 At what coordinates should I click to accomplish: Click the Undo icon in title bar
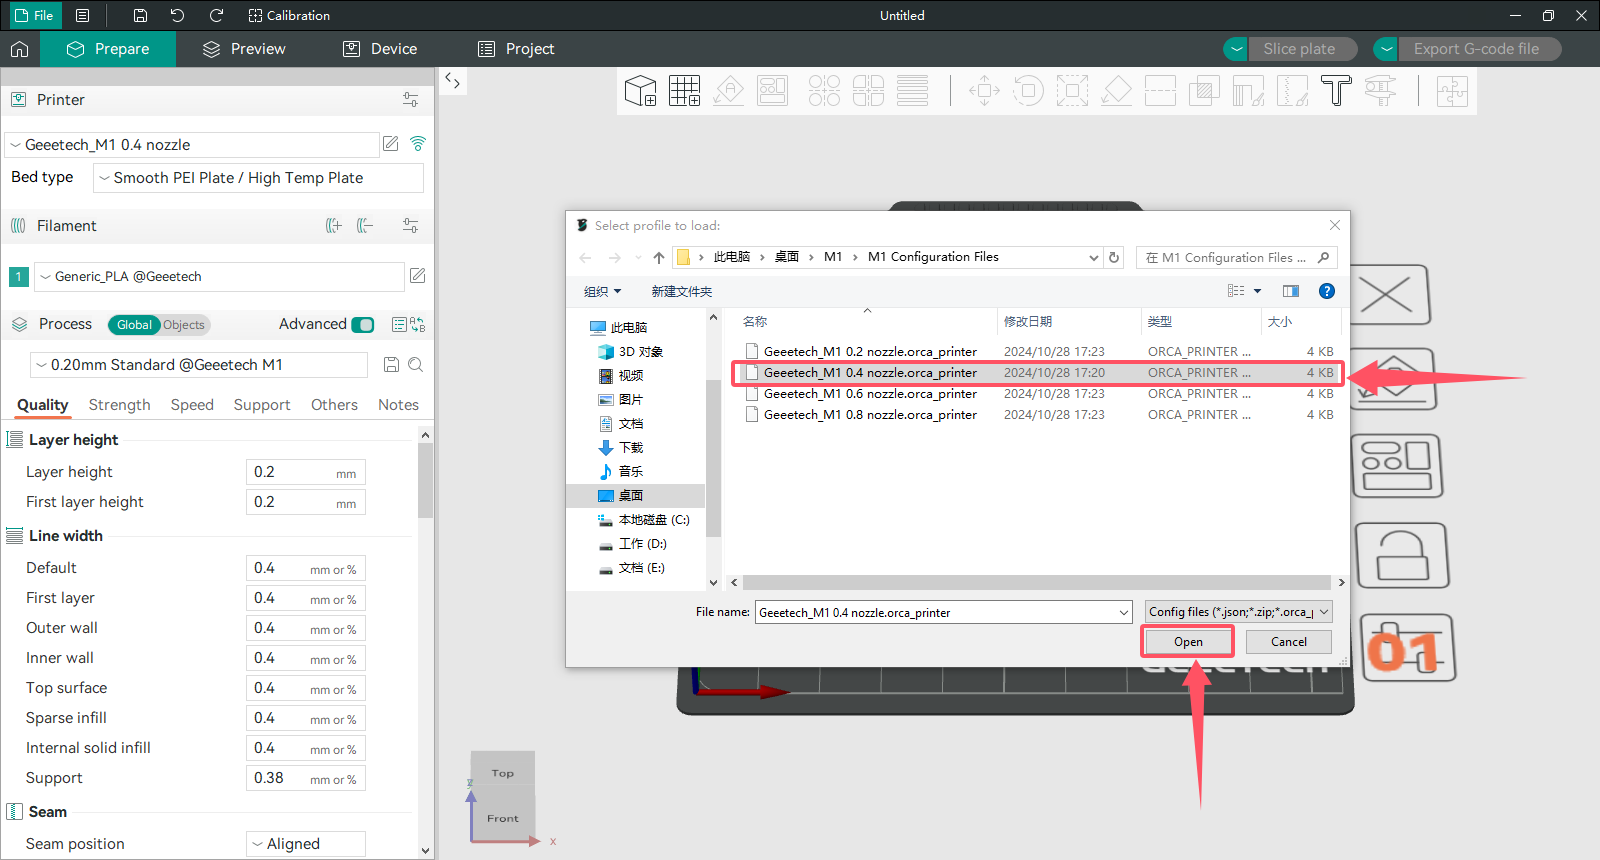tap(178, 15)
